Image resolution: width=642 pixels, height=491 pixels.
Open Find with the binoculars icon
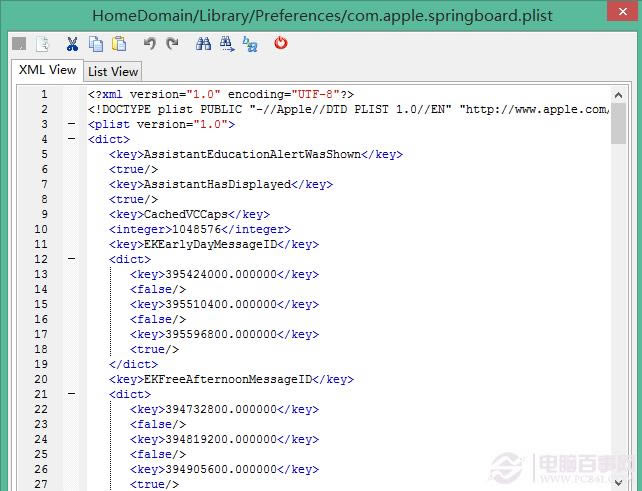coord(203,43)
